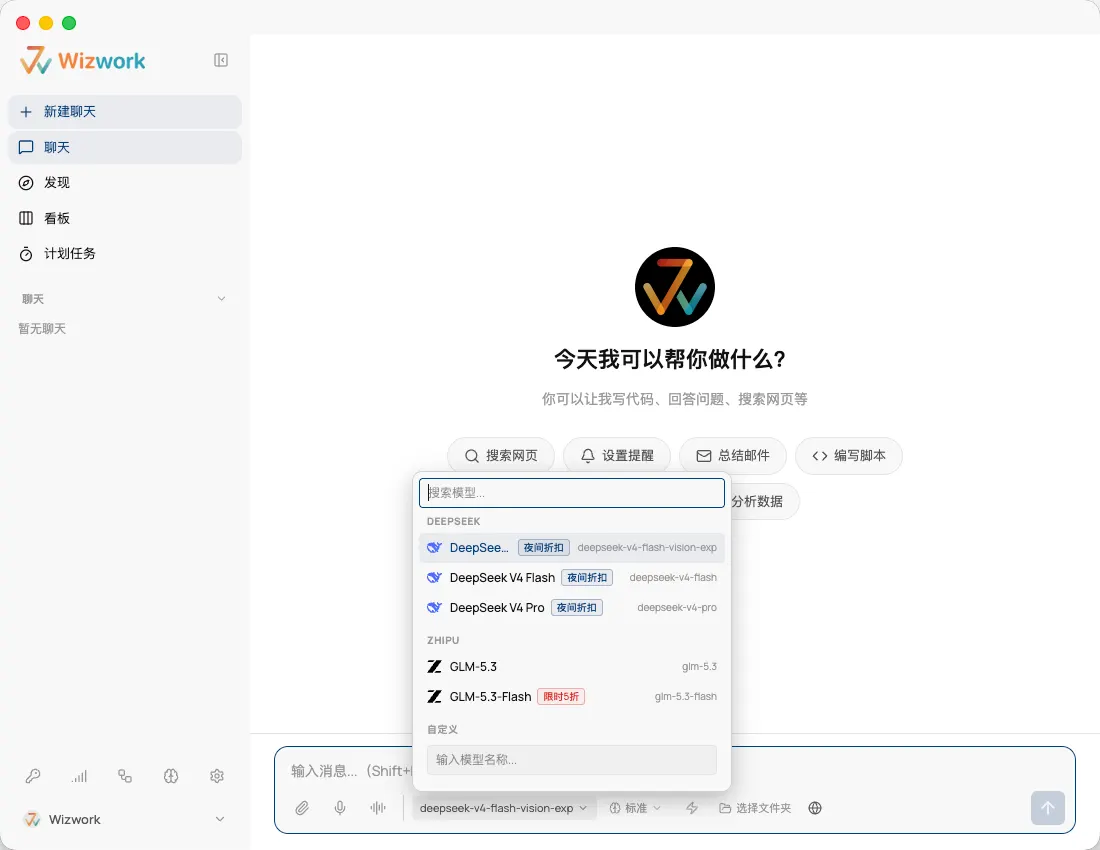Click the stopwatch icon beside 计划任务
Viewport: 1100px width, 850px height.
[26, 253]
